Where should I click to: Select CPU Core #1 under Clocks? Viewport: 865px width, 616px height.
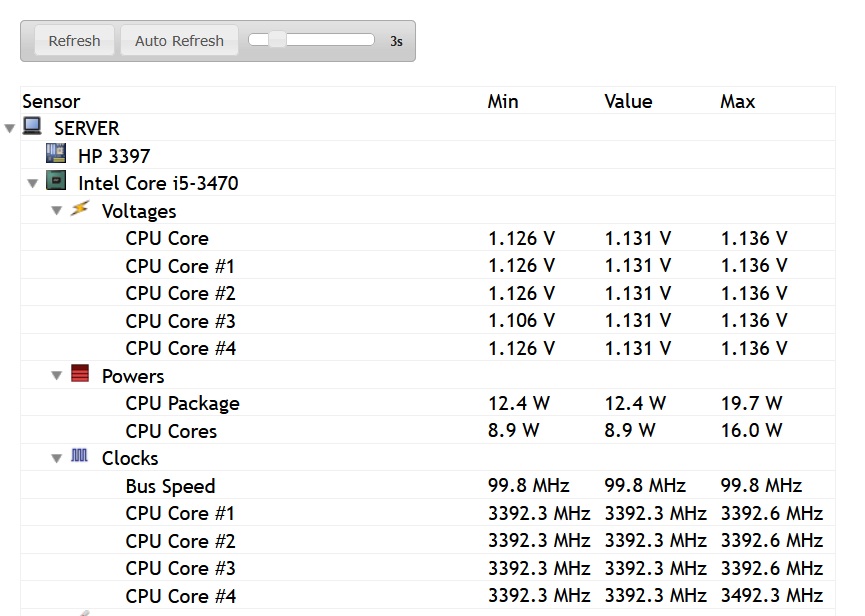[428, 513]
